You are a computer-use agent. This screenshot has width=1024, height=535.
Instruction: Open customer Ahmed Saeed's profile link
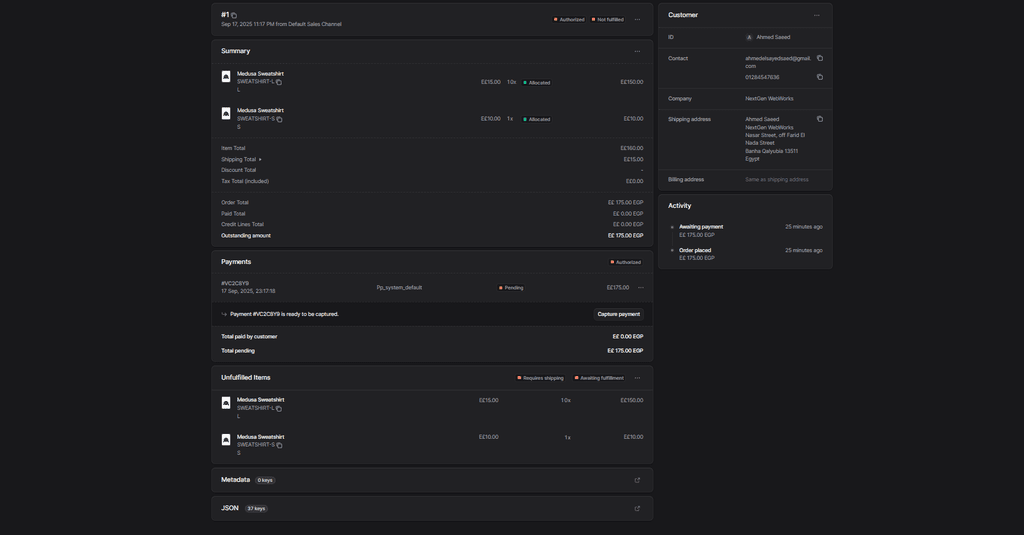[772, 37]
